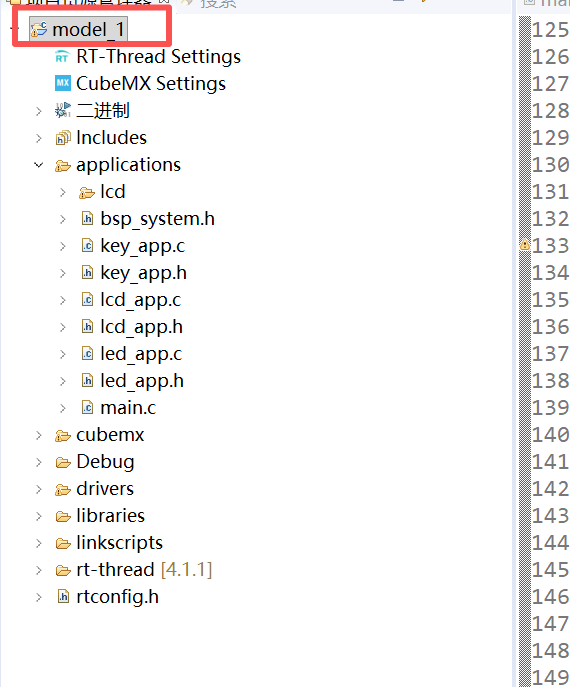Click the lcd folder icon
The height and width of the screenshot is (687, 570).
[87, 193]
